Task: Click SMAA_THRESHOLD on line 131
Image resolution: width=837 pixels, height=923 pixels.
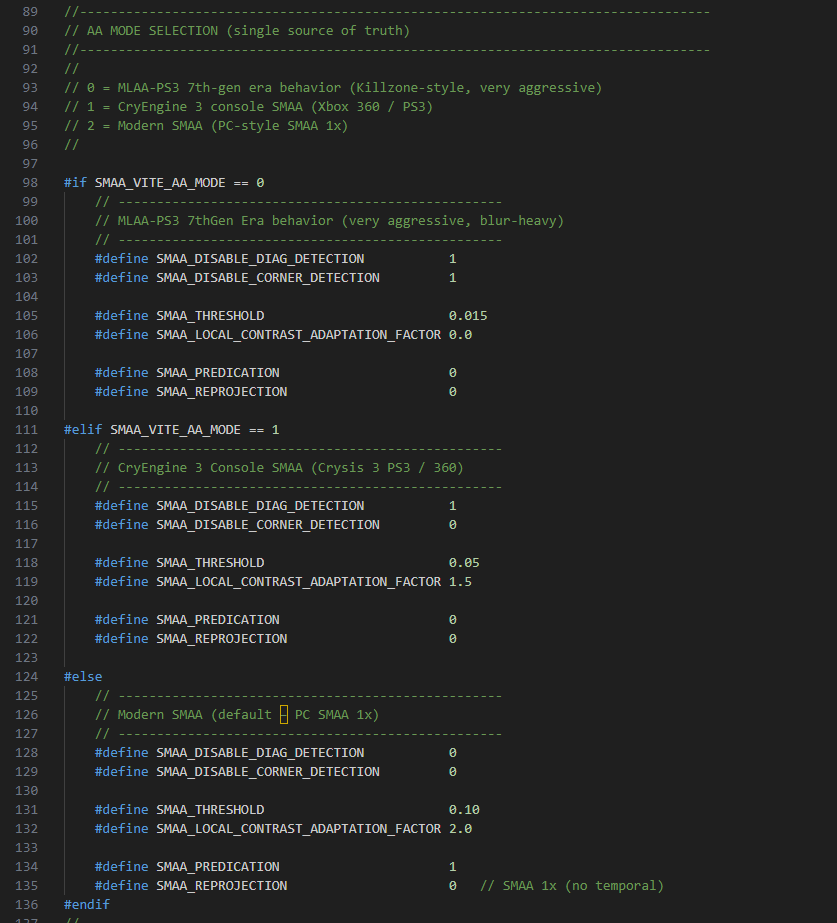Action: tap(210, 809)
